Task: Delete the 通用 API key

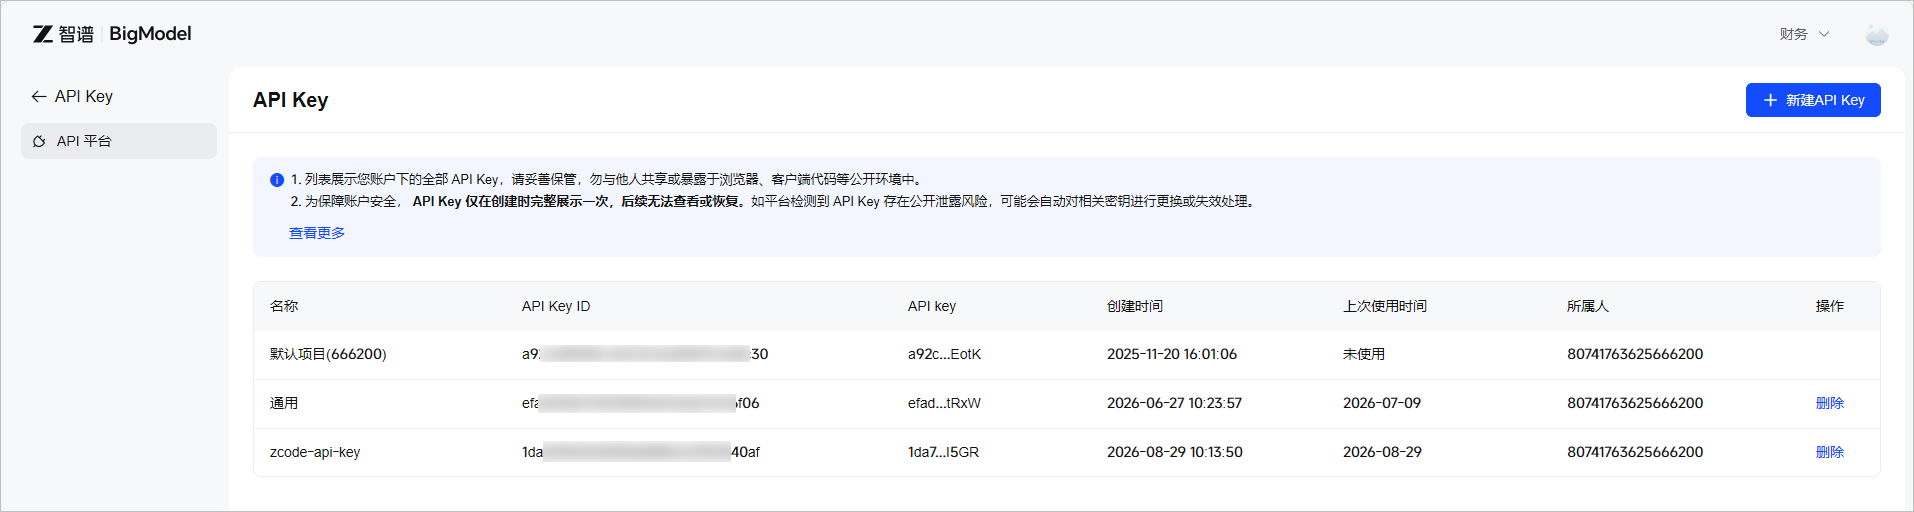Action: (1830, 403)
